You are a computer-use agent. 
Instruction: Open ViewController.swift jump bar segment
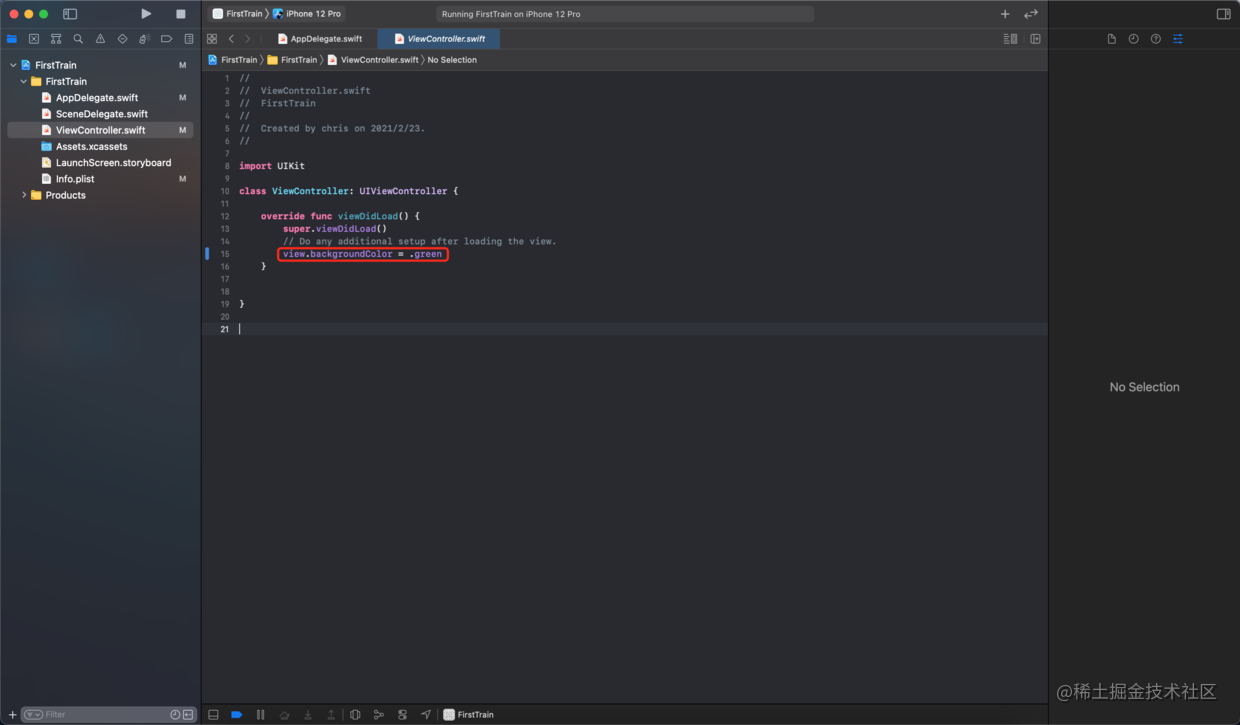pos(373,60)
